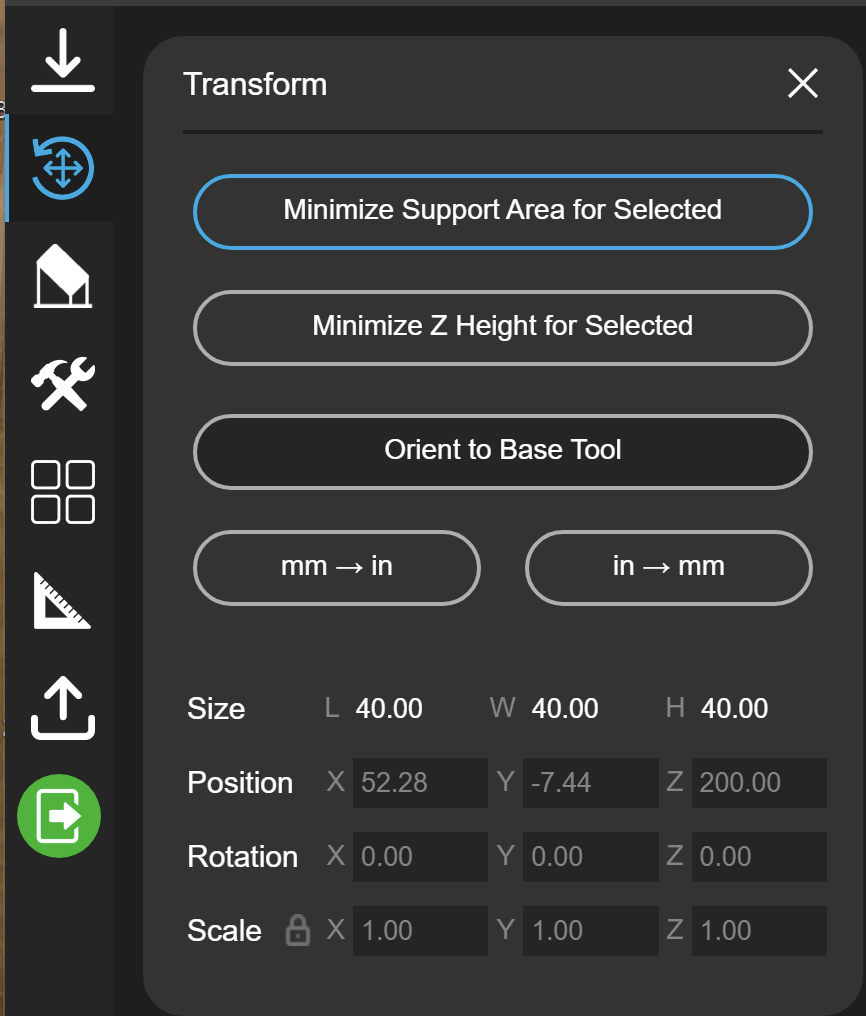Toggle the Scale uniform lock icon

(298, 930)
